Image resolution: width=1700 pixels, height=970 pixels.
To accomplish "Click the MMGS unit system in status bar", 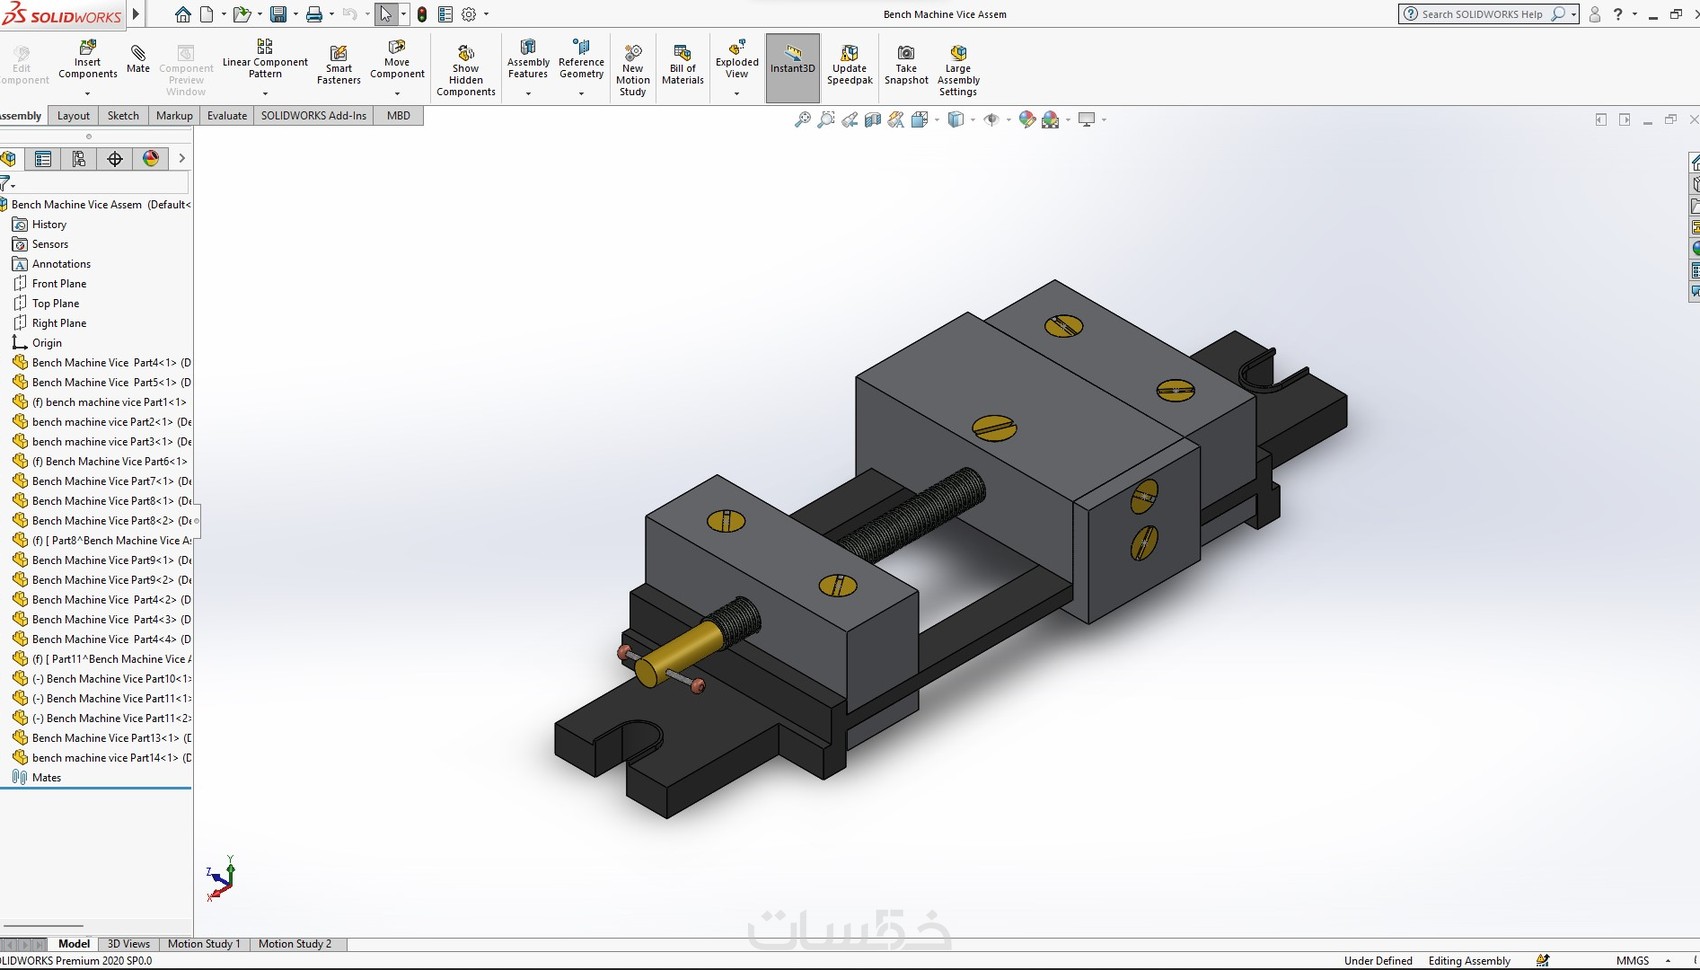I will click(1632, 961).
